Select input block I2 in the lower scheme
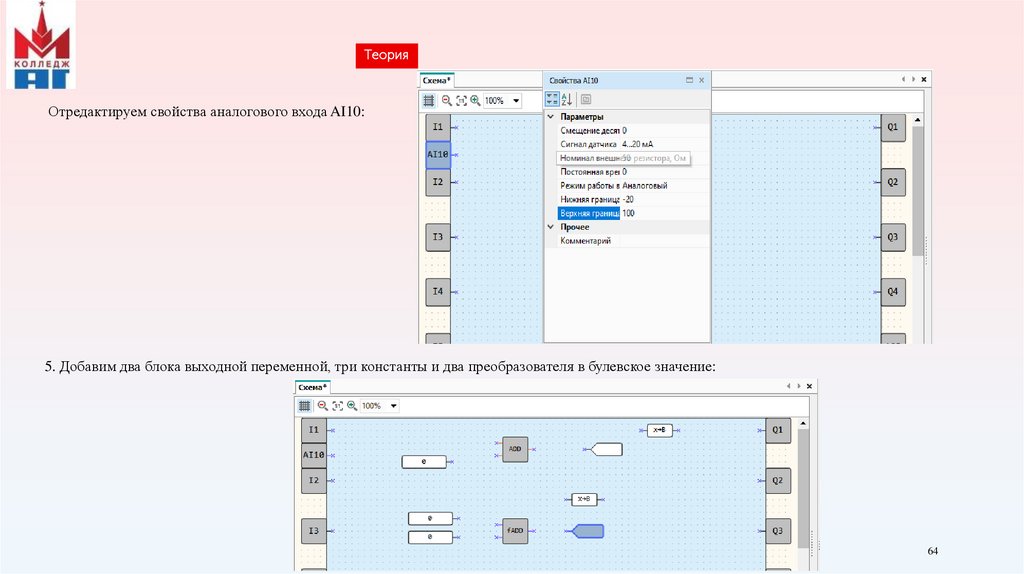Screen dimensions: 1024x574 313,481
